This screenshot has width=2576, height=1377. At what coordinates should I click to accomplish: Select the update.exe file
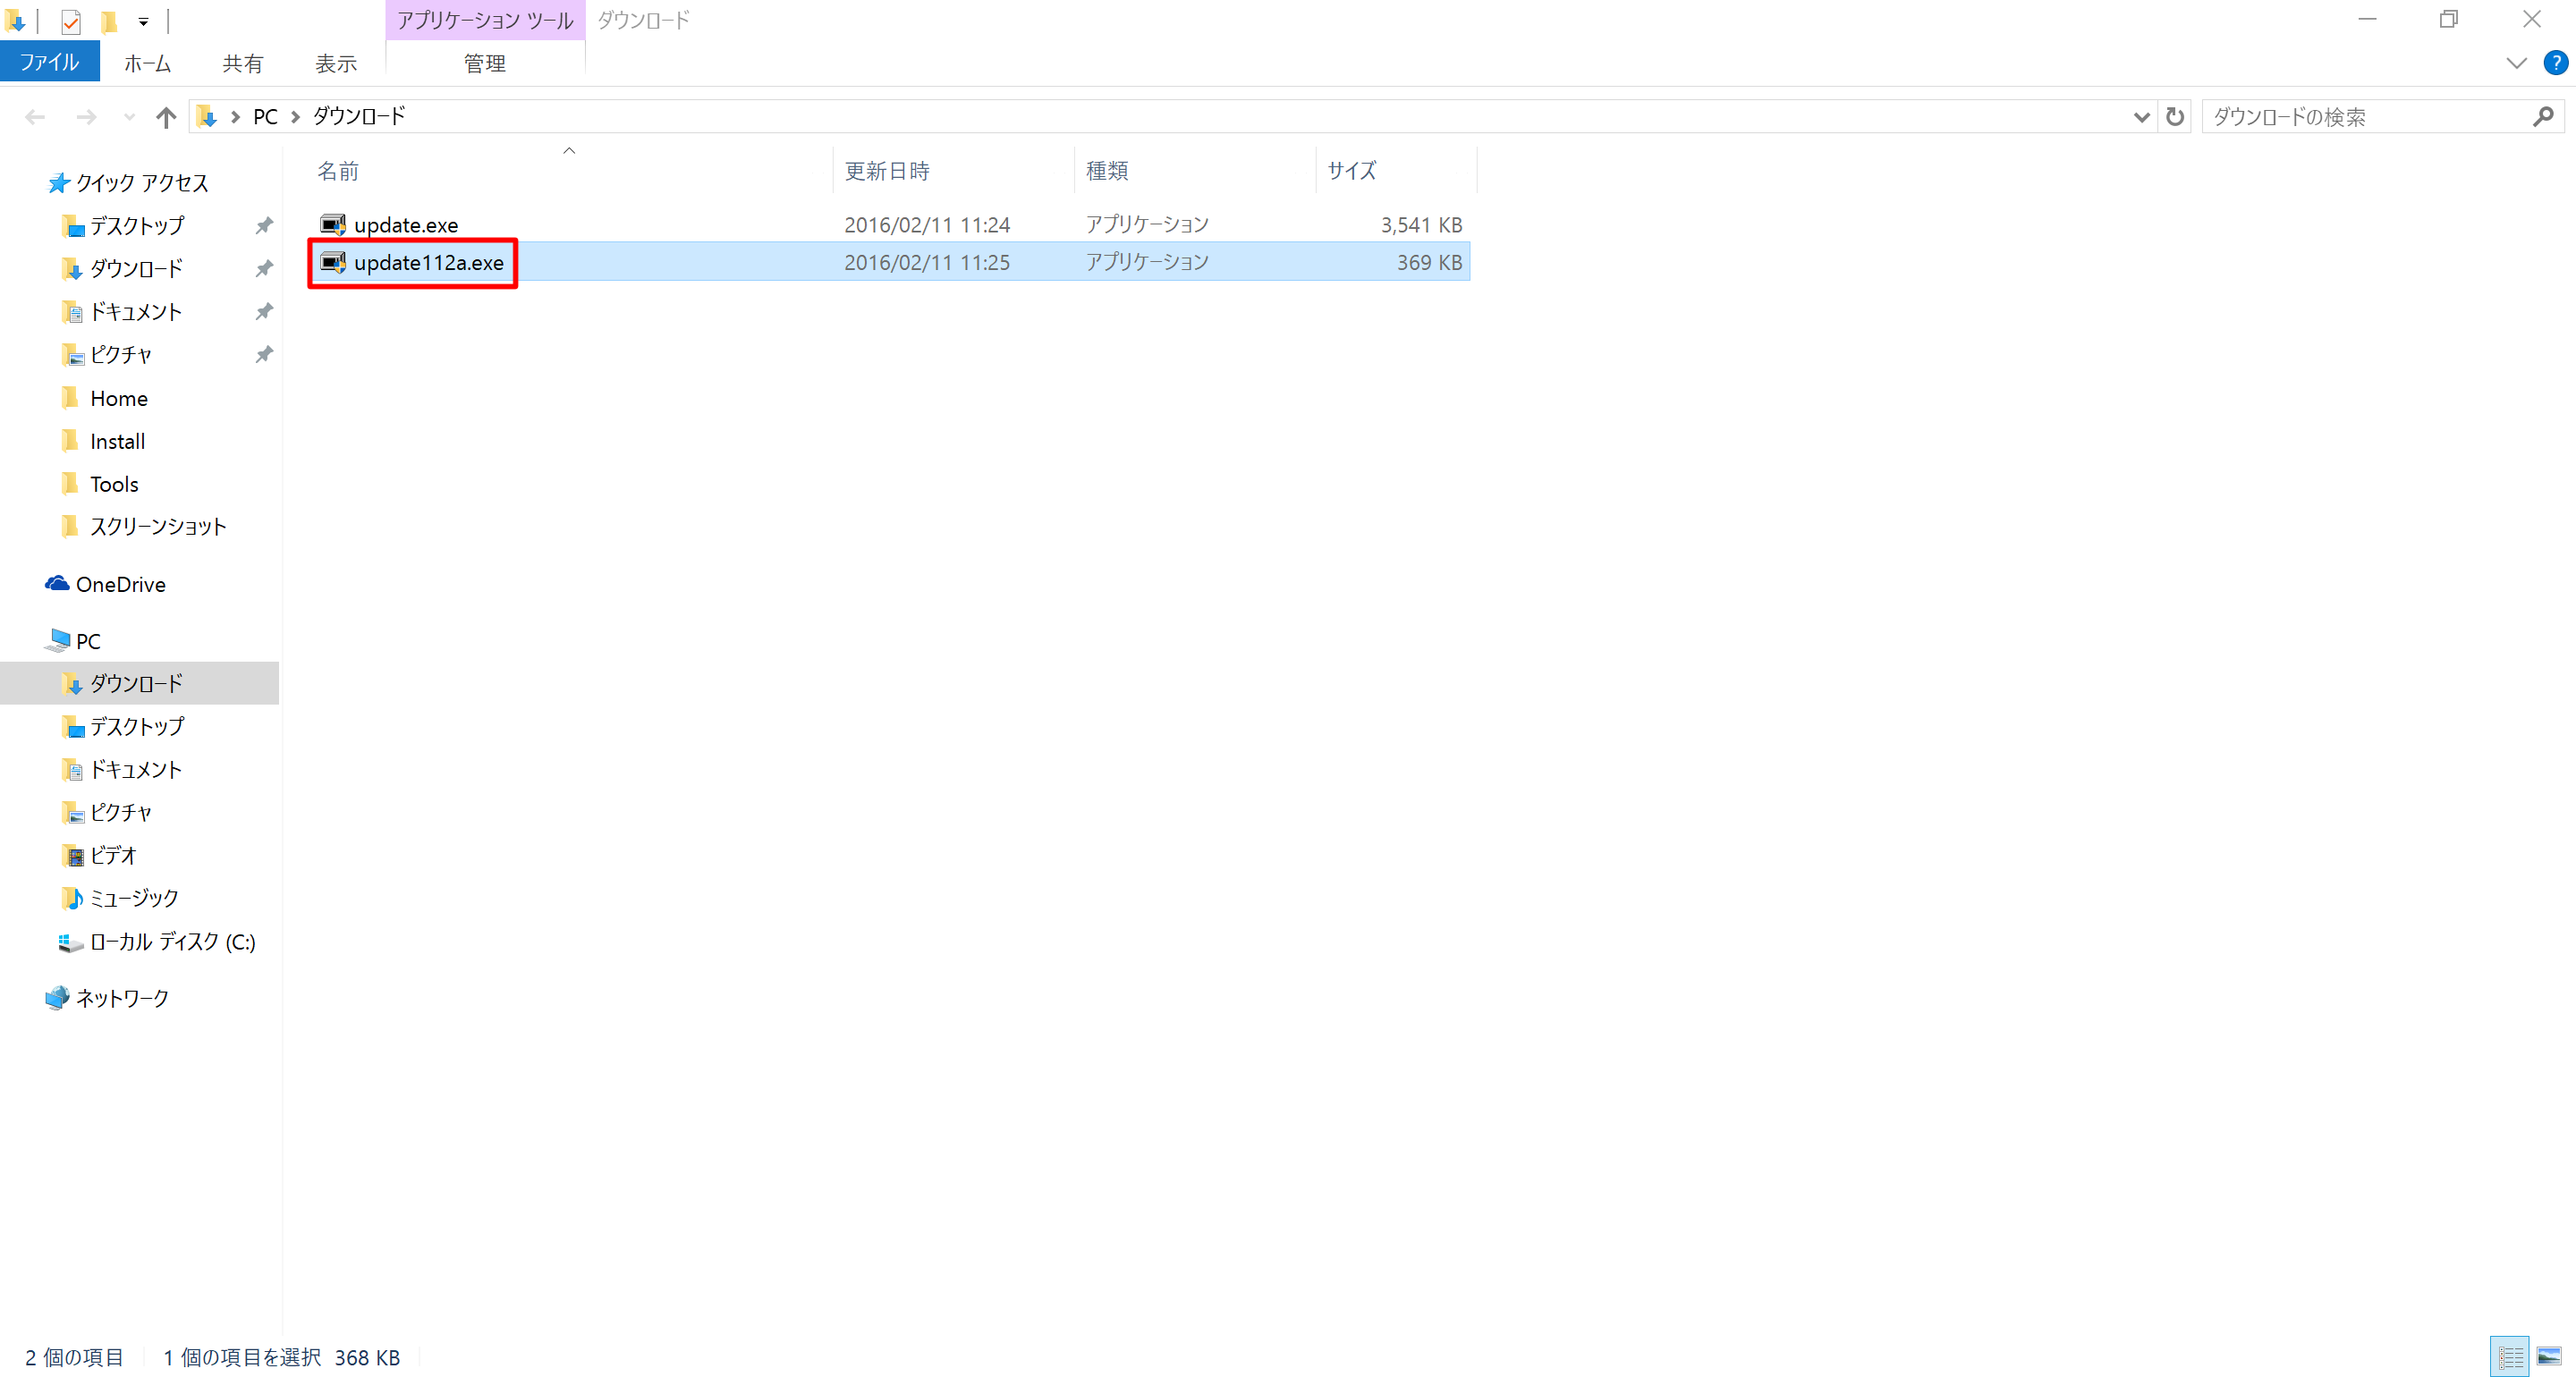tap(406, 225)
